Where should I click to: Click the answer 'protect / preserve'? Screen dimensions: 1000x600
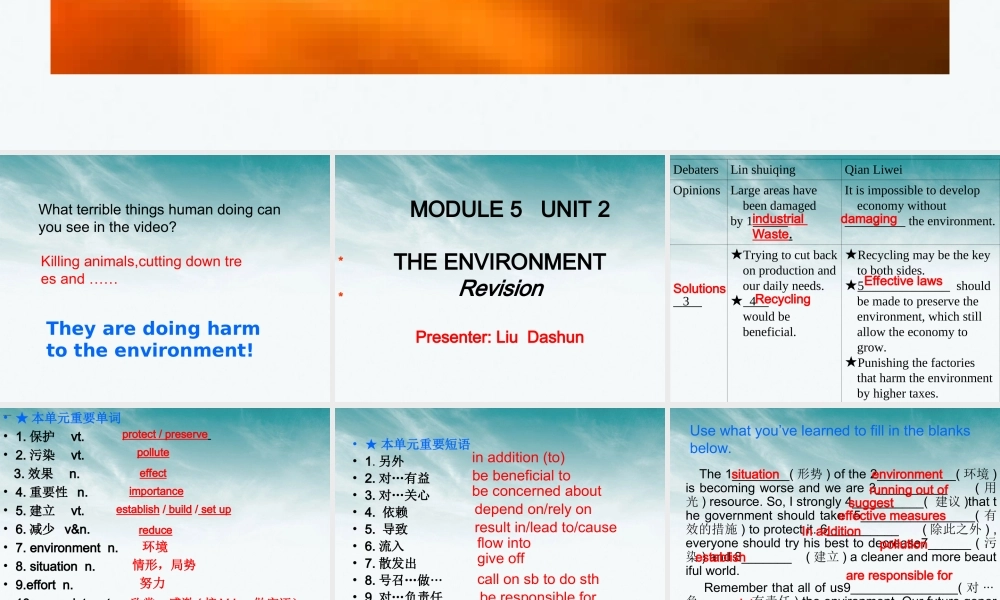165,434
